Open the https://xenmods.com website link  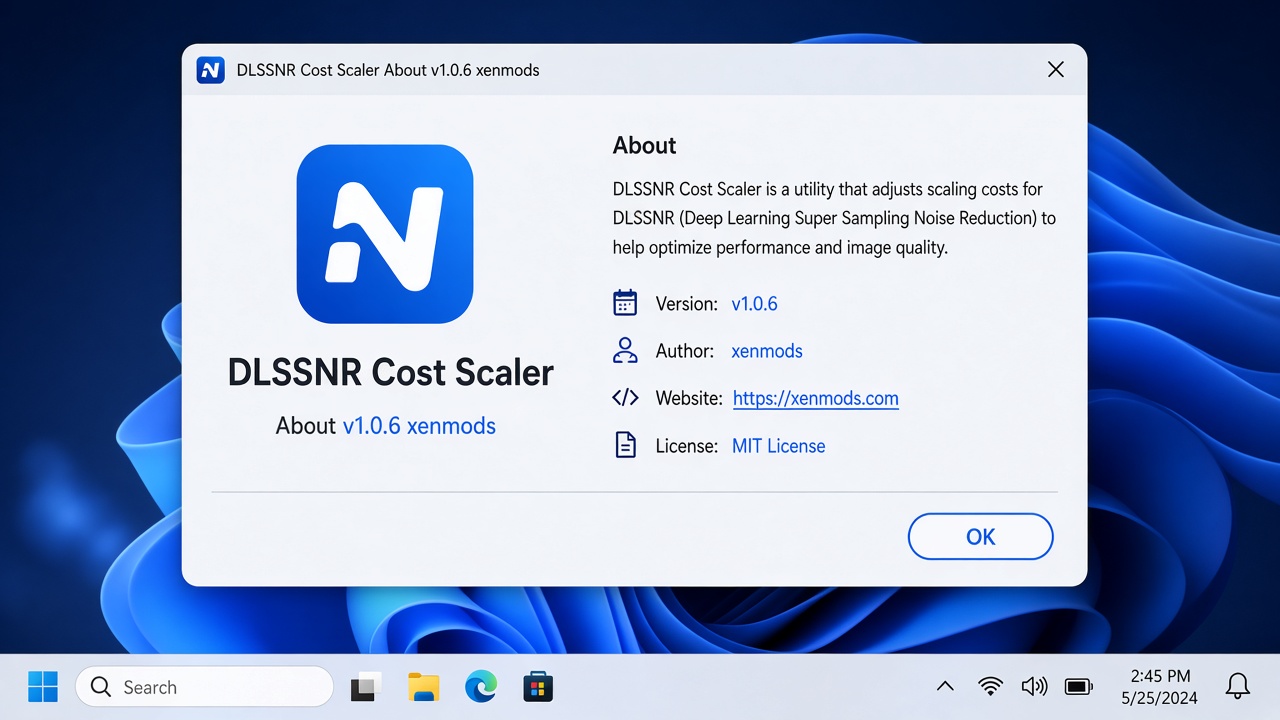[816, 398]
